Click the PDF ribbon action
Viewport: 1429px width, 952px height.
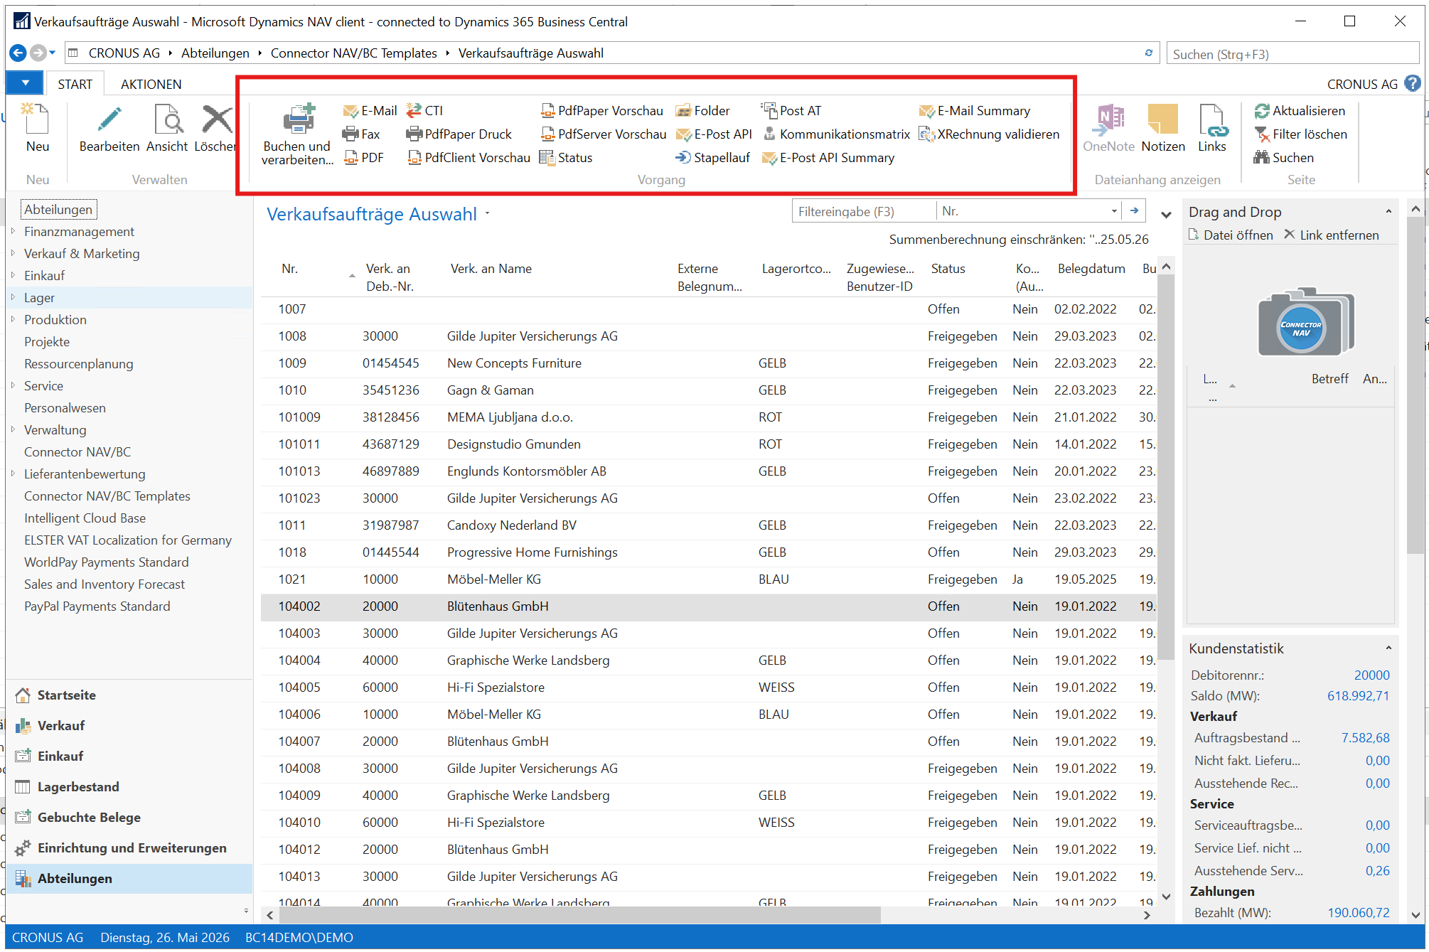click(x=363, y=158)
